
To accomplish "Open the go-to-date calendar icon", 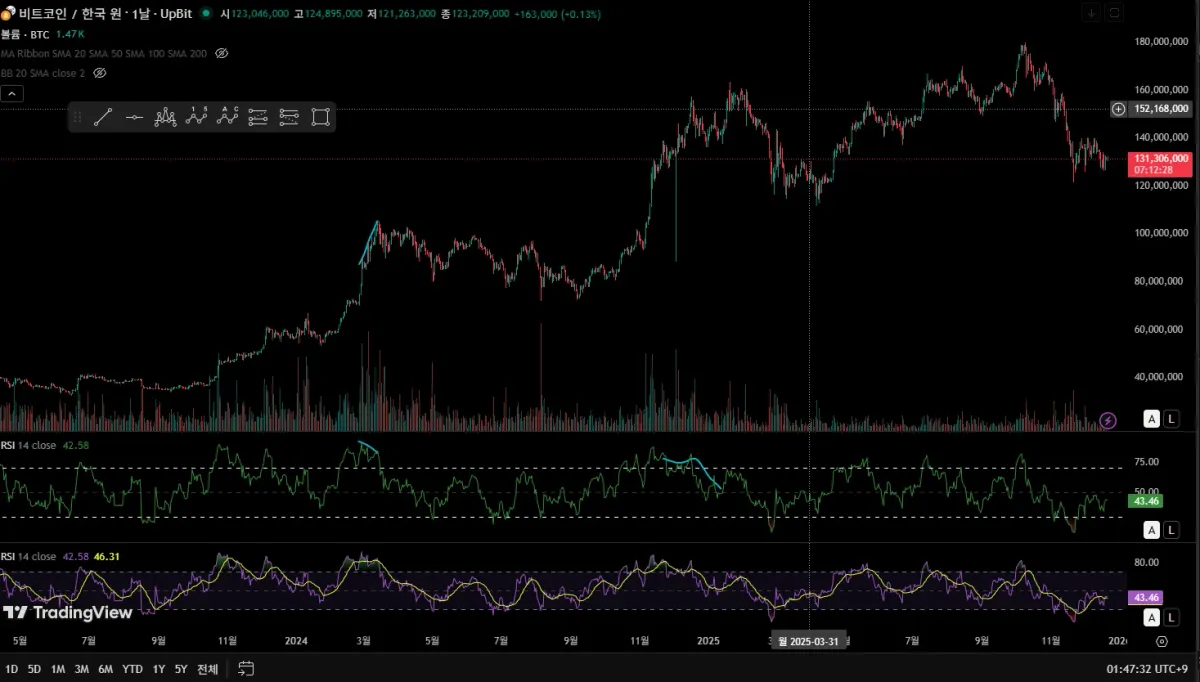I will (247, 669).
